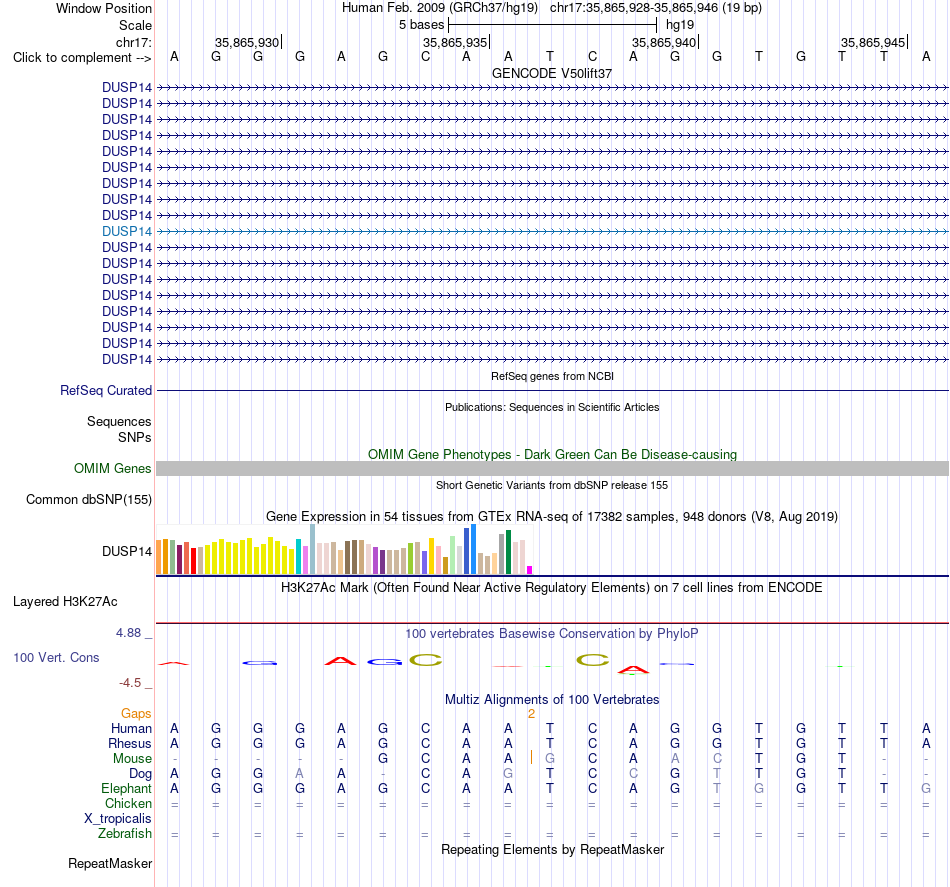This screenshot has width=950, height=887.
Task: Click the 'Human Feb. 2009 (GRCh37/hg19)' heading
Action: (x=440, y=8)
